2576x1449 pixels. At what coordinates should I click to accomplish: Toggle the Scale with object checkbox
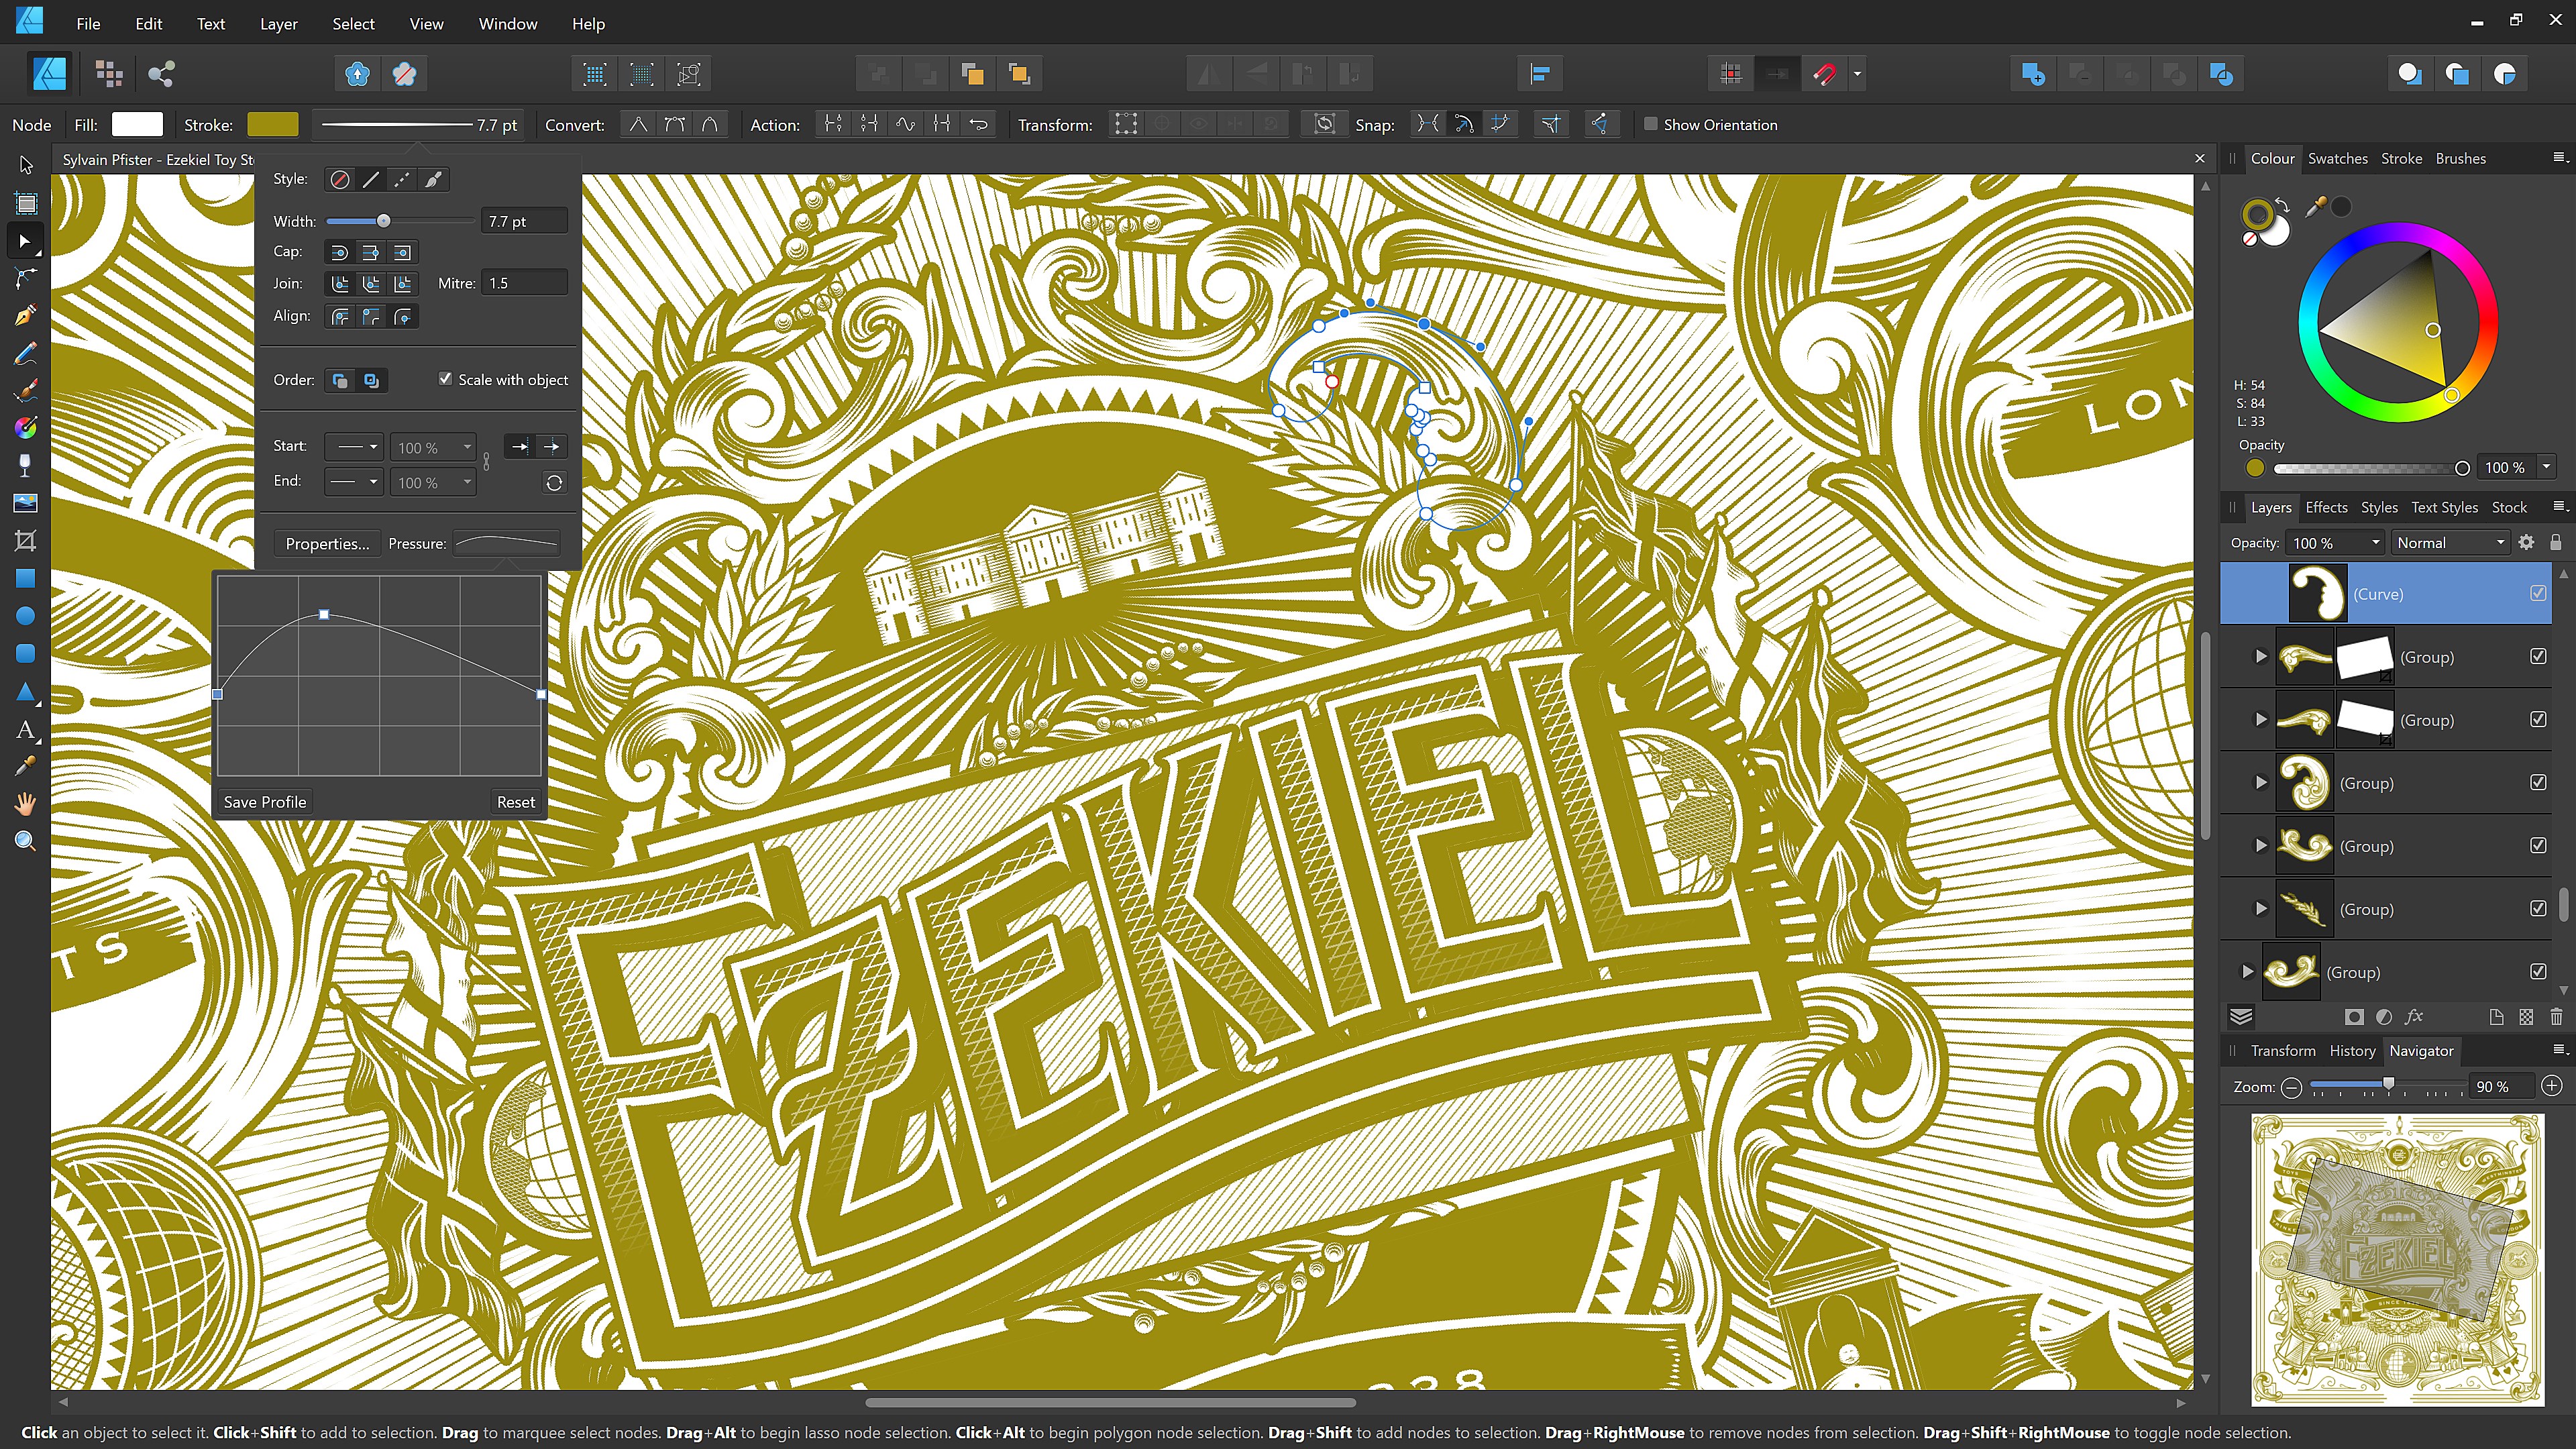(445, 379)
